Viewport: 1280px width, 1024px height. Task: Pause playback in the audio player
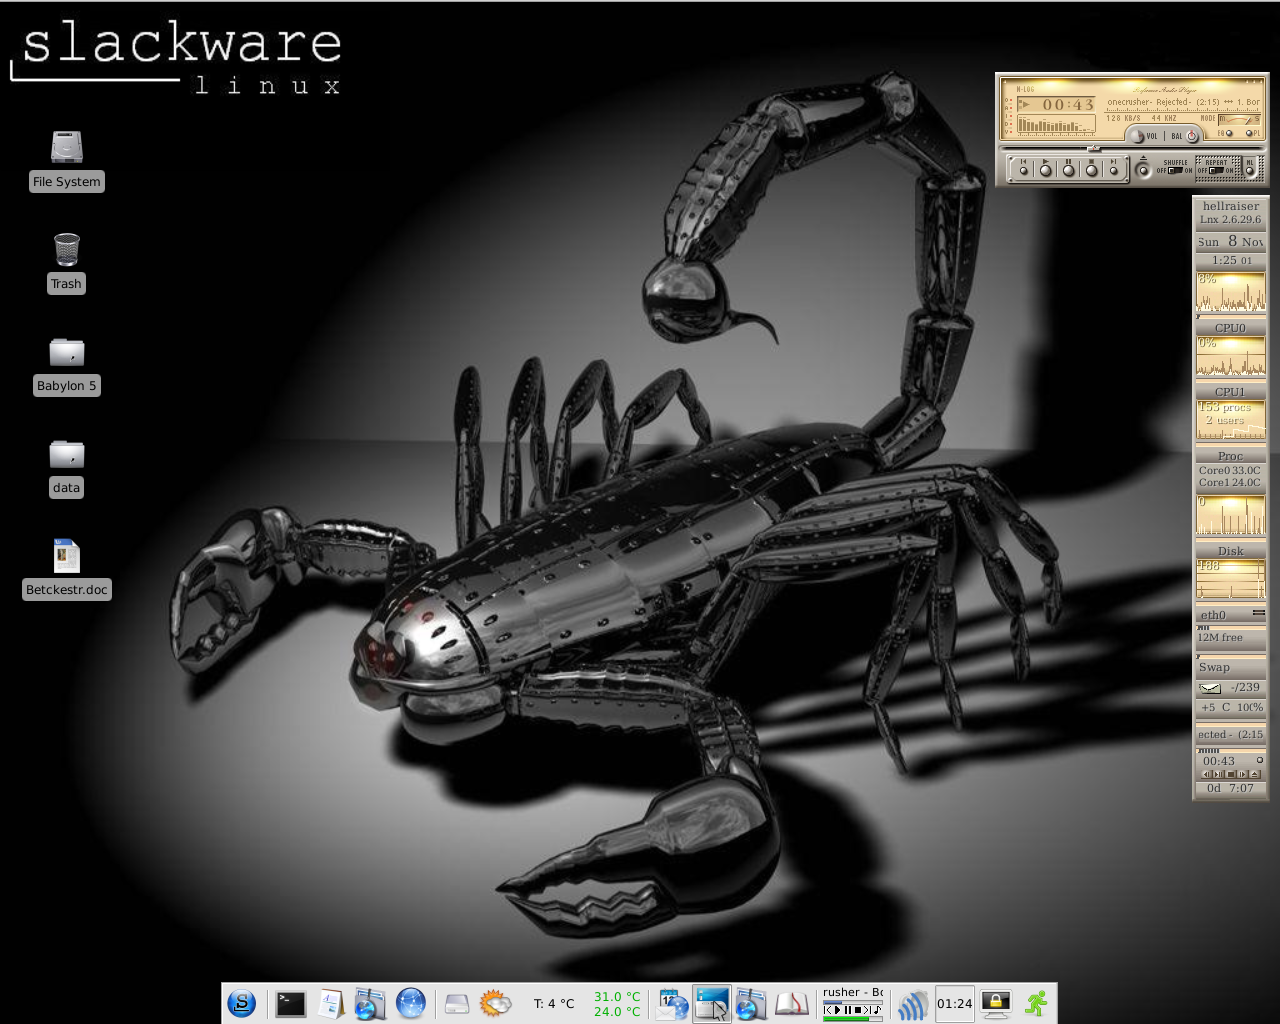tap(1069, 170)
